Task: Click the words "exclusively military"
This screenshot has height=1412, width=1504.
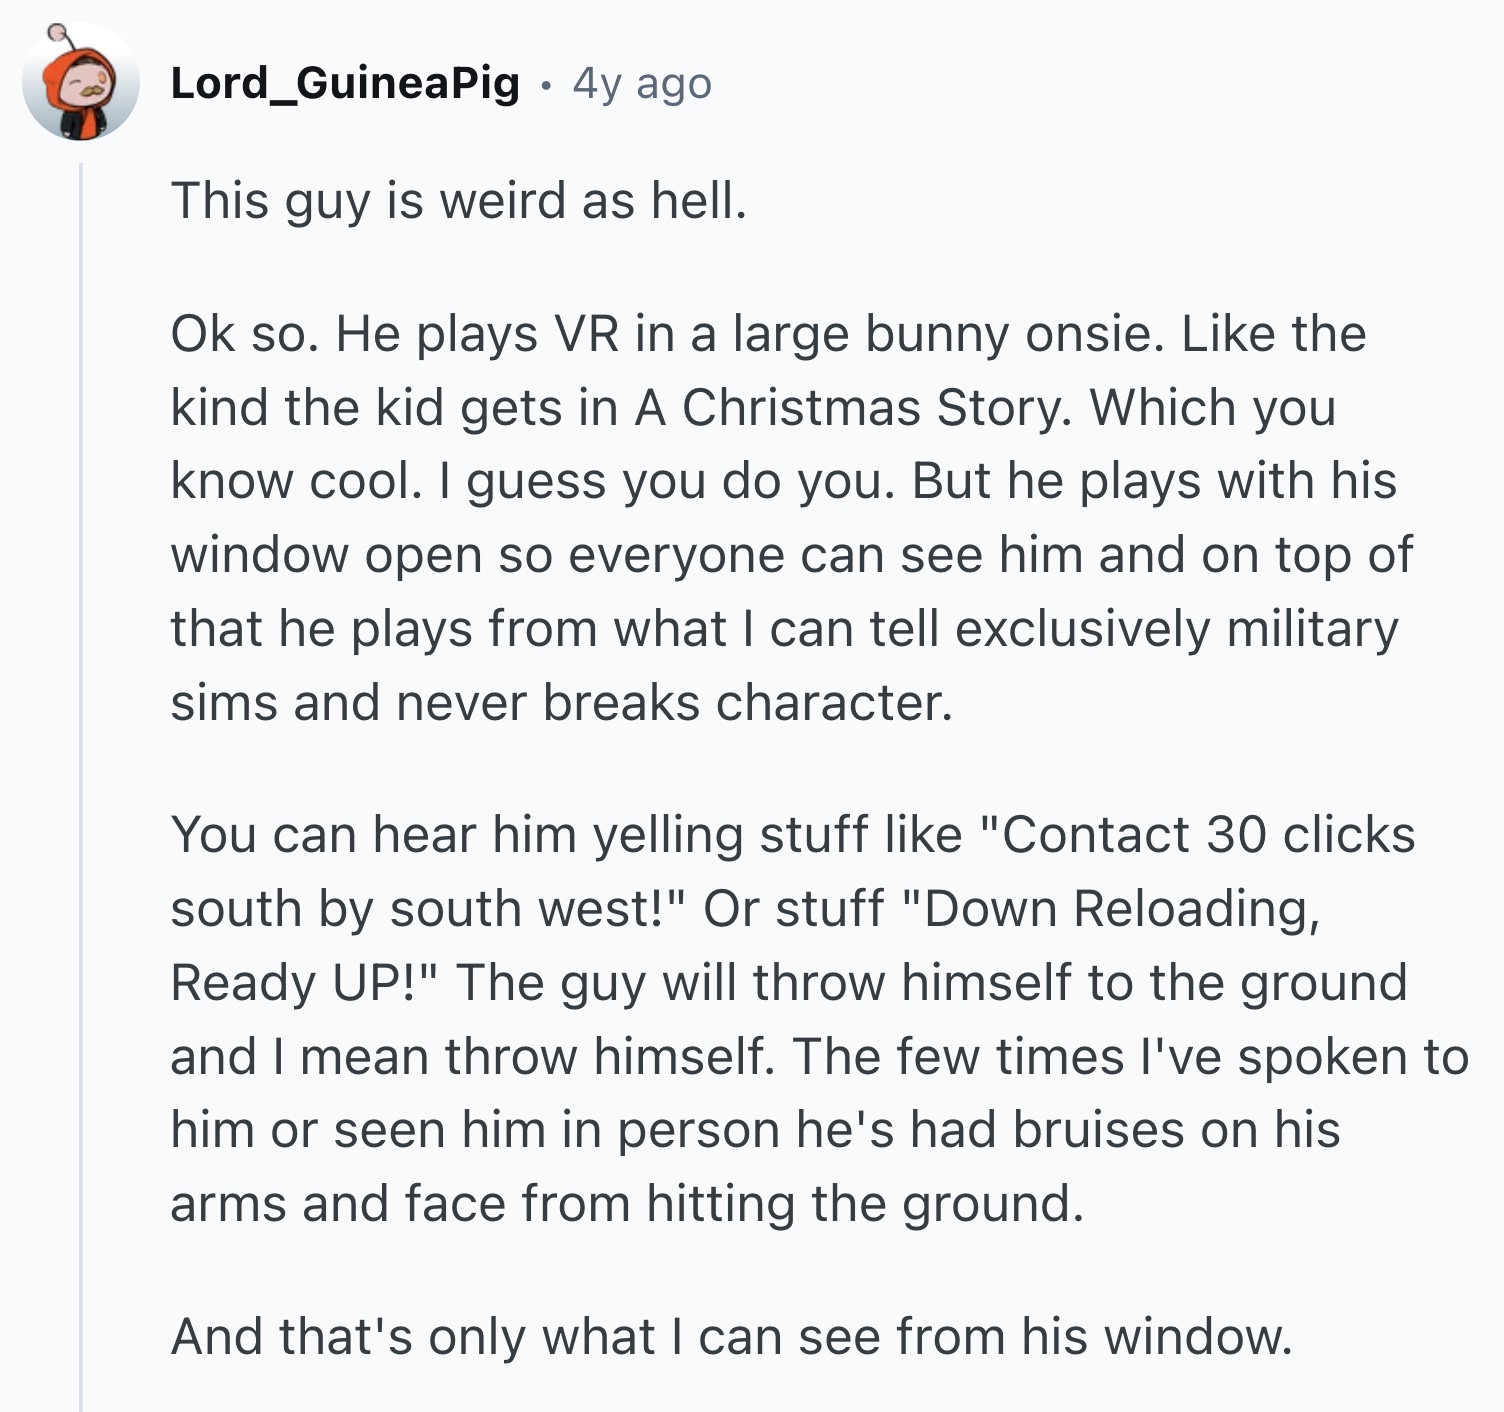Action: click(1176, 629)
